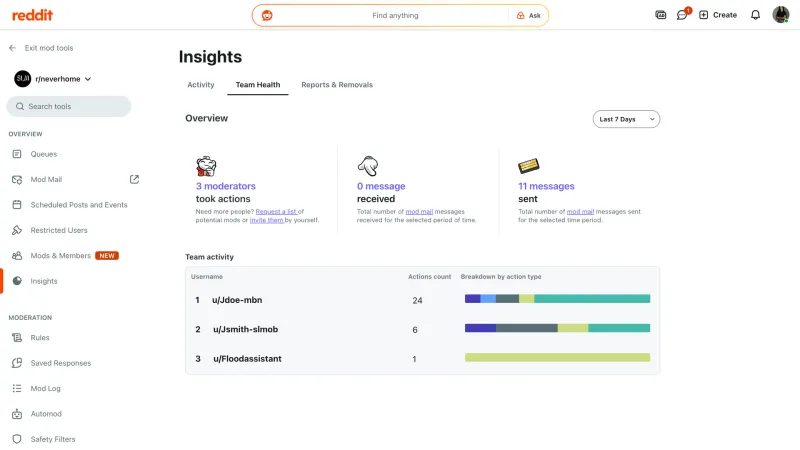Open Restricted Users icon

point(17,230)
